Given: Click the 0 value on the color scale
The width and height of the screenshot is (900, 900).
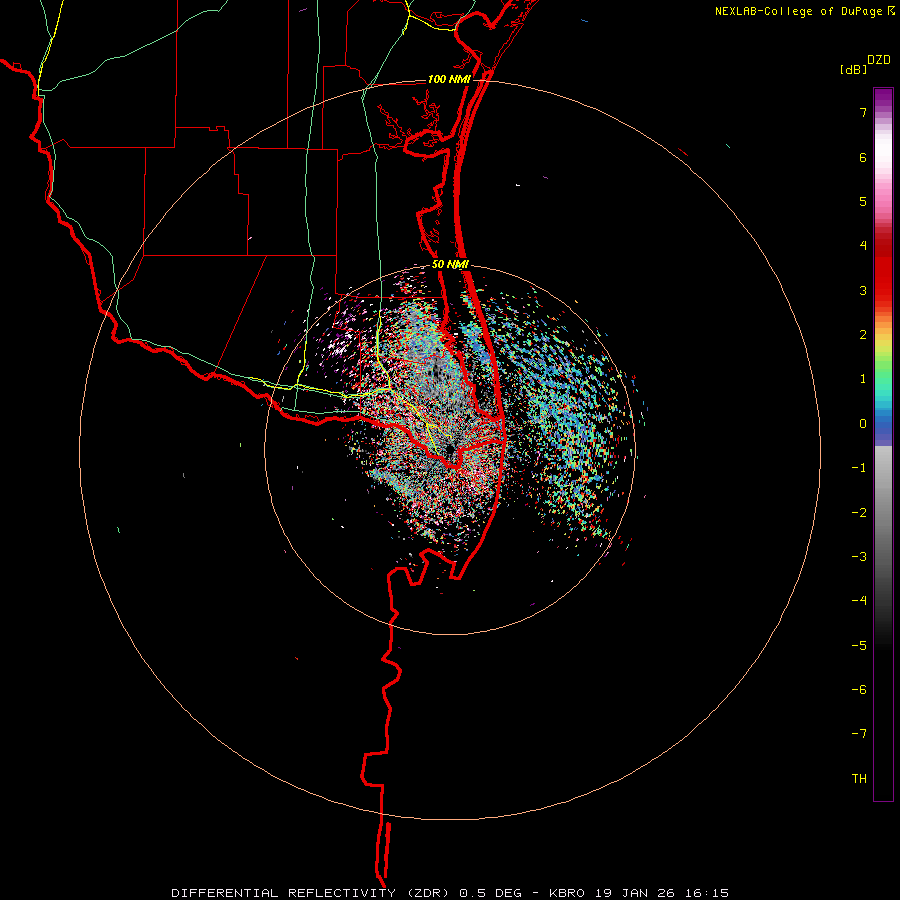Looking at the screenshot, I should tap(863, 424).
